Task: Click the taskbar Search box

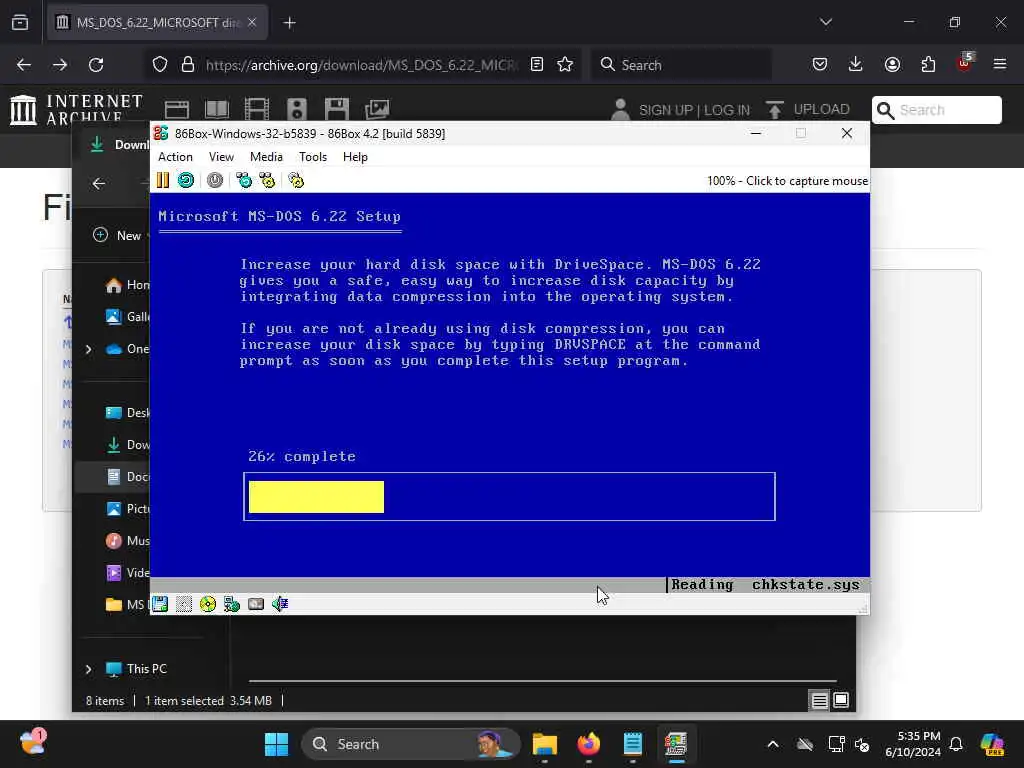Action: coord(410,744)
